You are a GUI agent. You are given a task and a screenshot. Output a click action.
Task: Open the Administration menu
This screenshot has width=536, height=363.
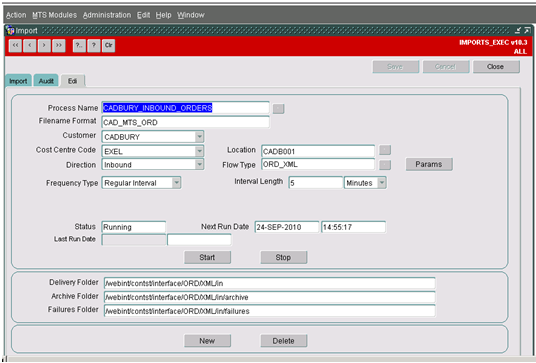click(x=107, y=15)
